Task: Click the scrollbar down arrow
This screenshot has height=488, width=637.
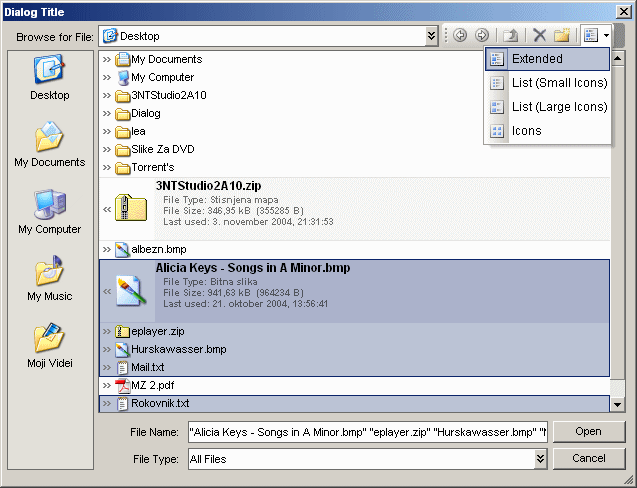Action: point(617,404)
